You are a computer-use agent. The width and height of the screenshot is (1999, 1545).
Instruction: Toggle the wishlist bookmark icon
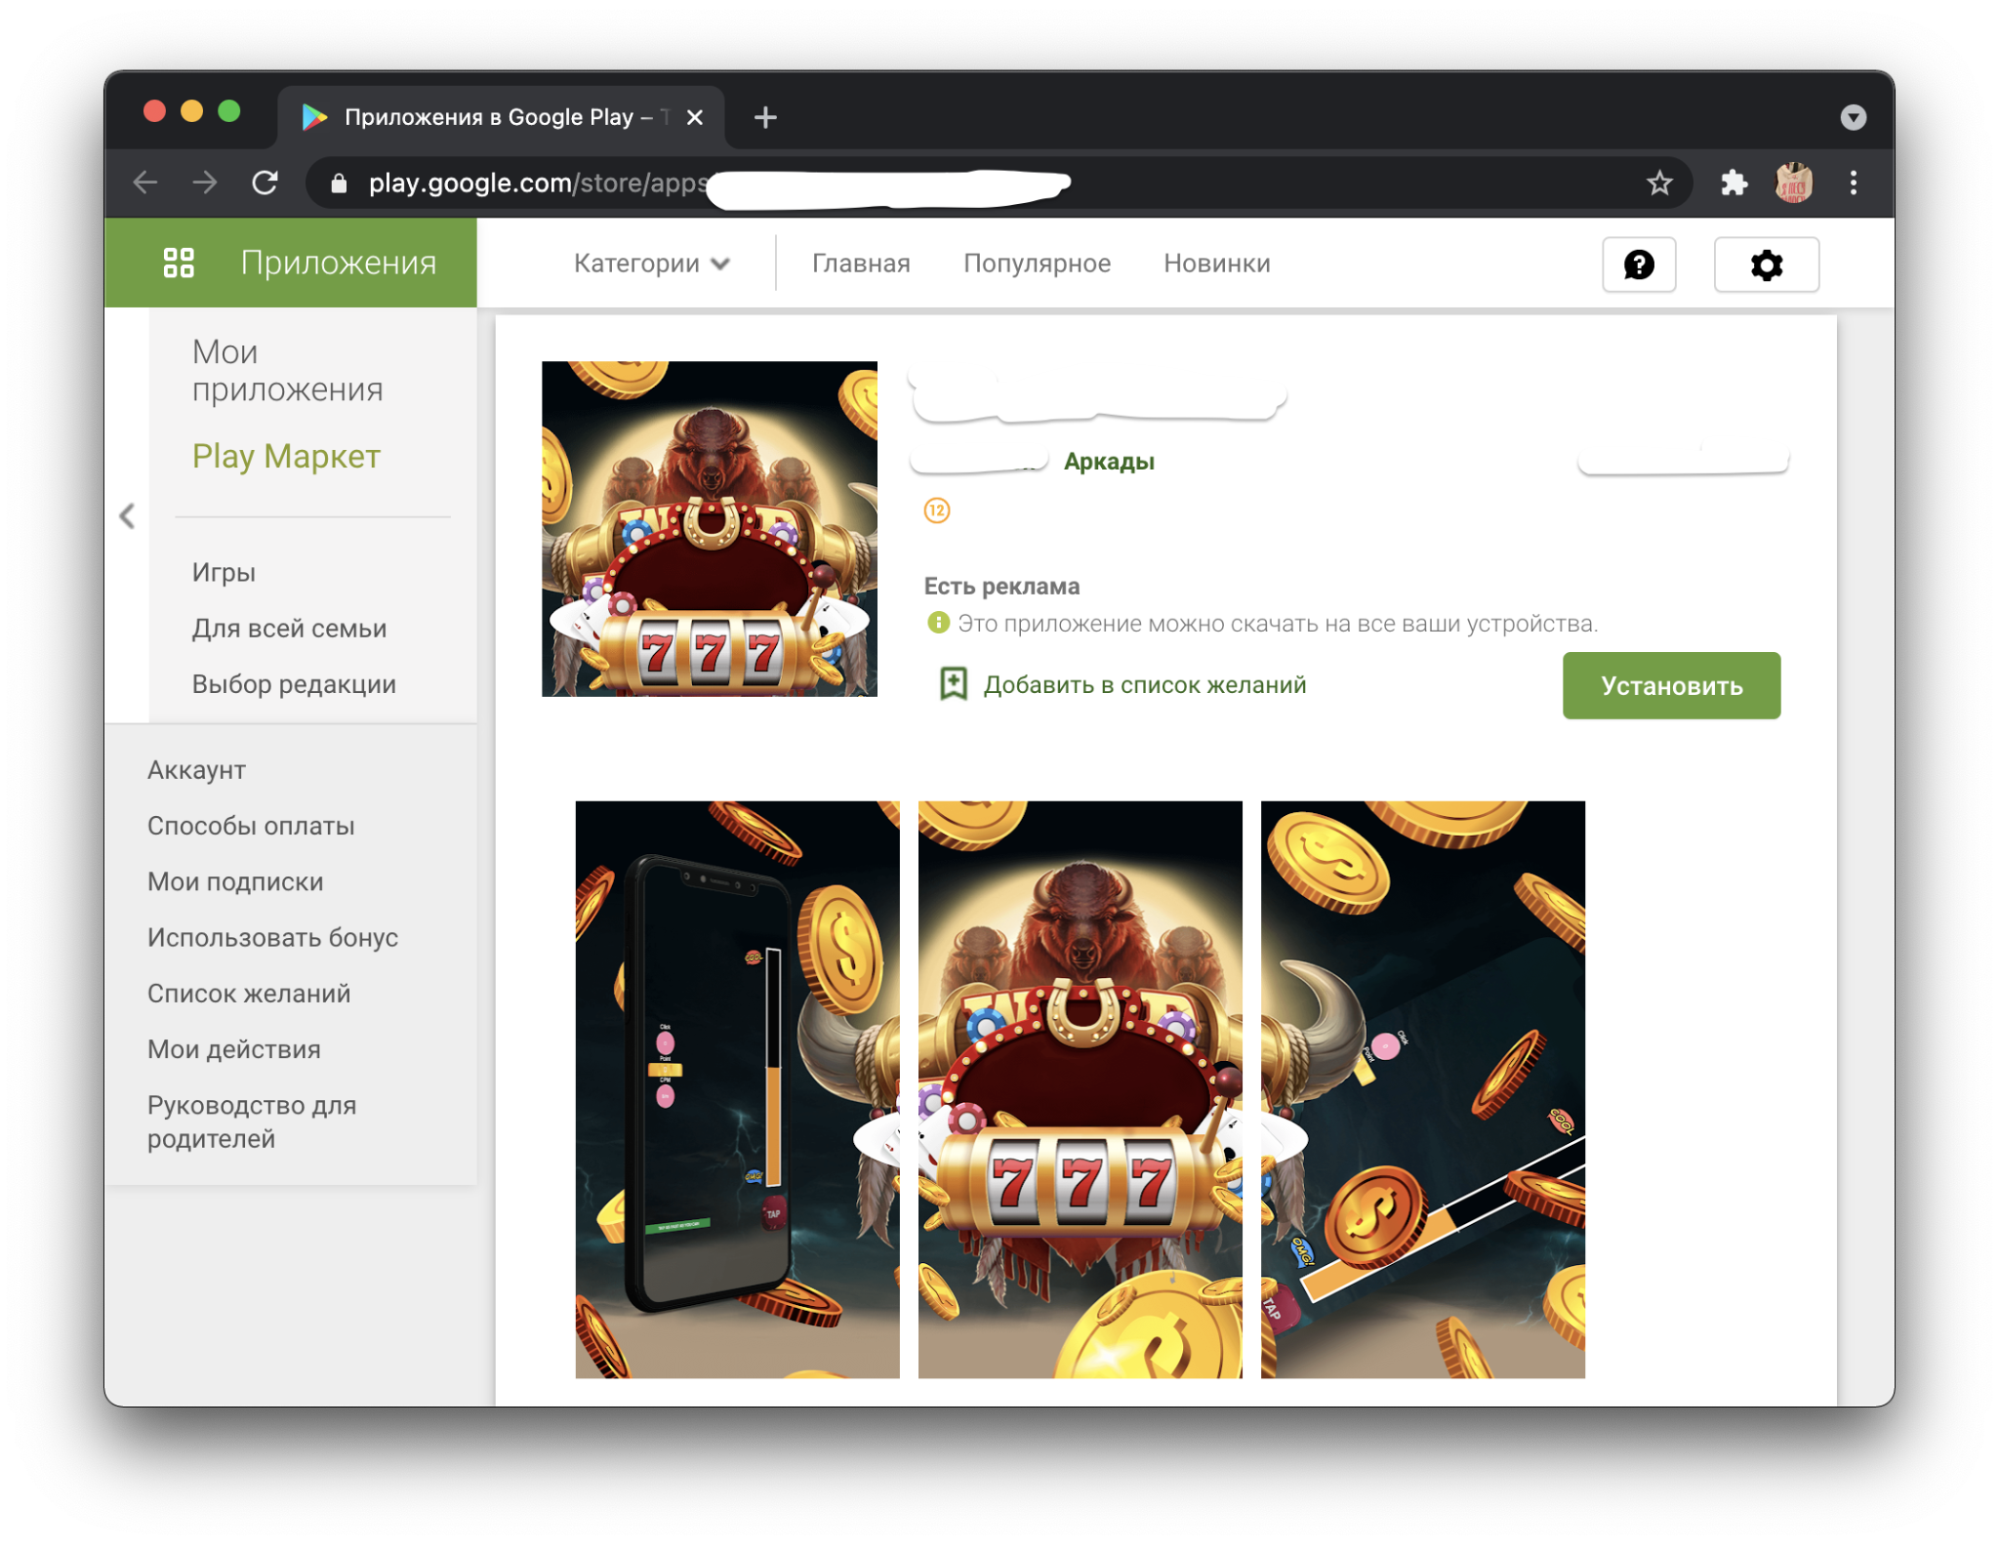(x=953, y=685)
